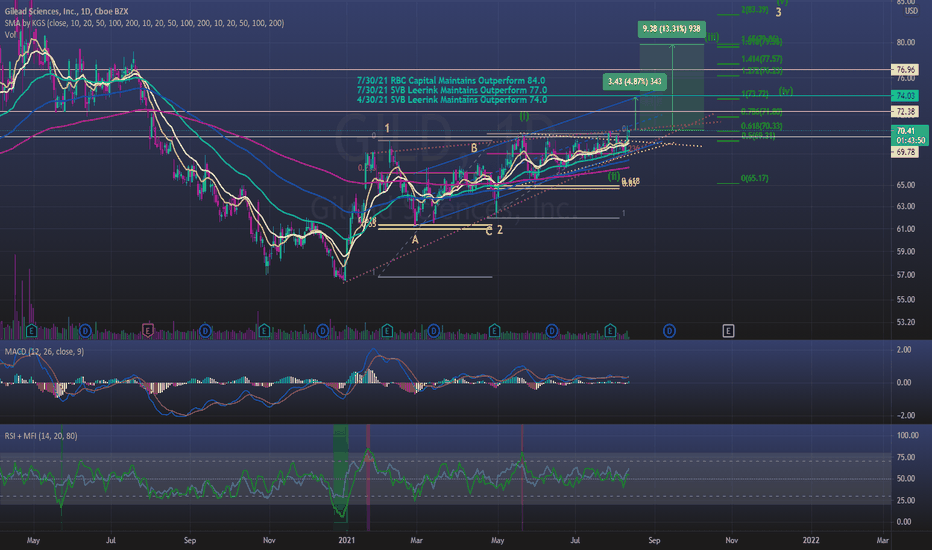Click the 2(83.39) Fibonacci level label
Screen dimensions: 932x550
(x=754, y=10)
